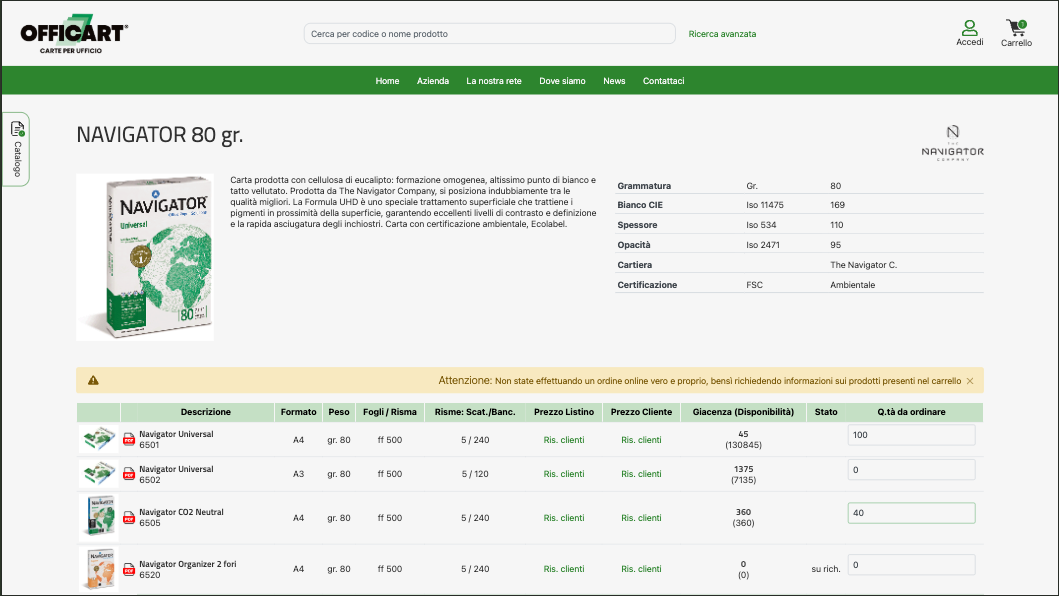Screen dimensions: 1059x596
Task: Open the Carrello shopping cart
Action: click(1016, 28)
